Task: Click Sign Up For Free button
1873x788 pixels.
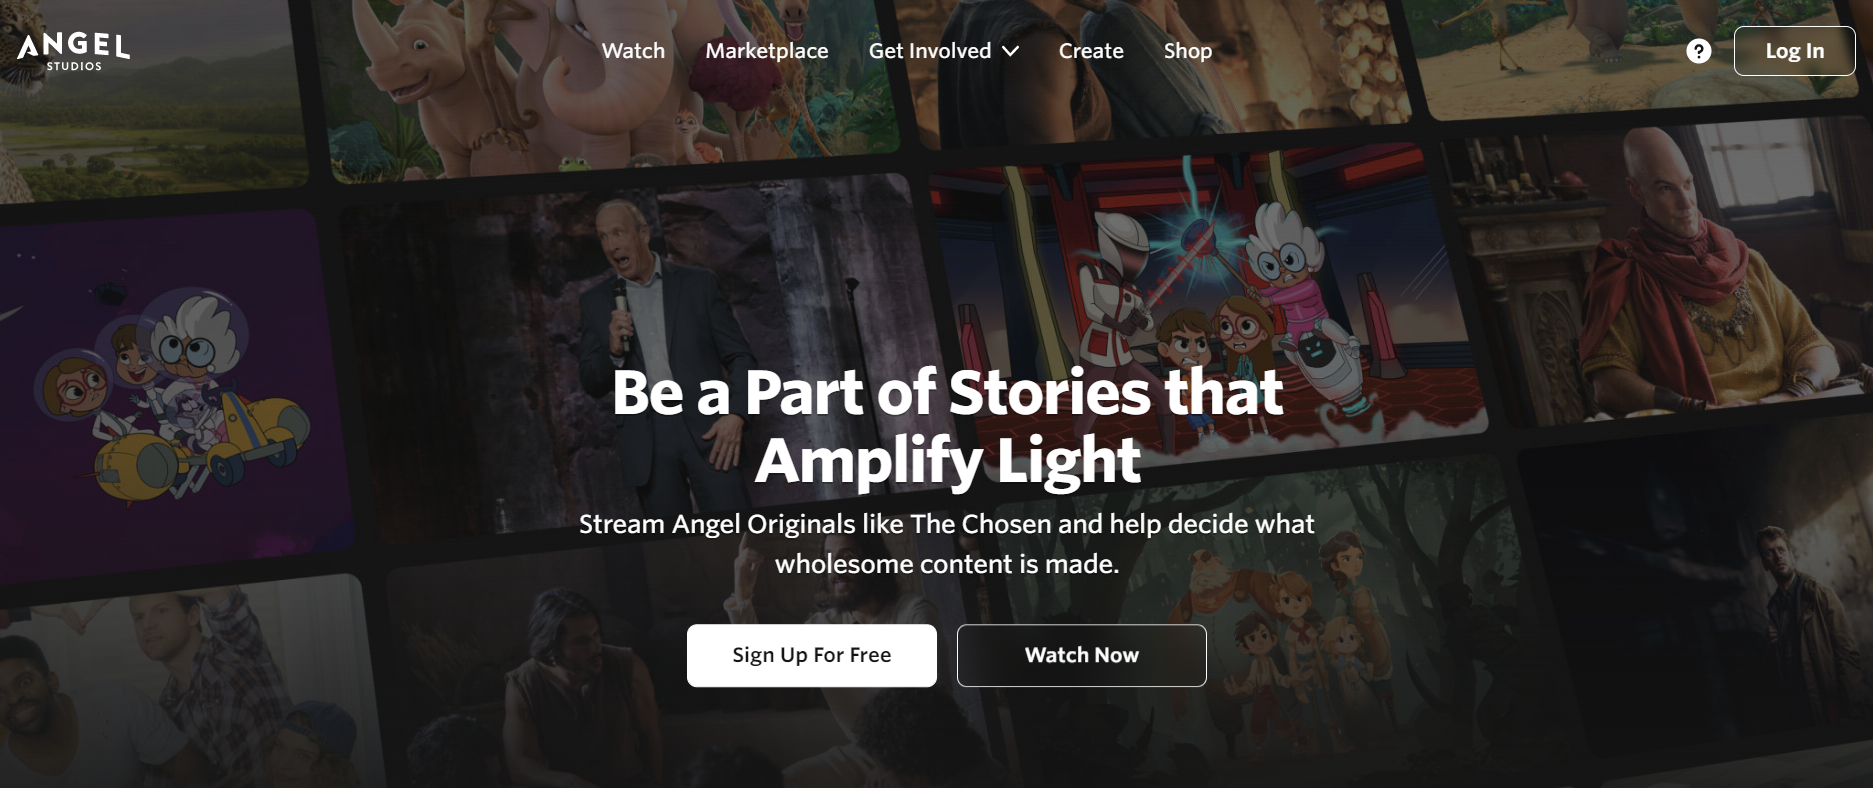Action: point(812,655)
